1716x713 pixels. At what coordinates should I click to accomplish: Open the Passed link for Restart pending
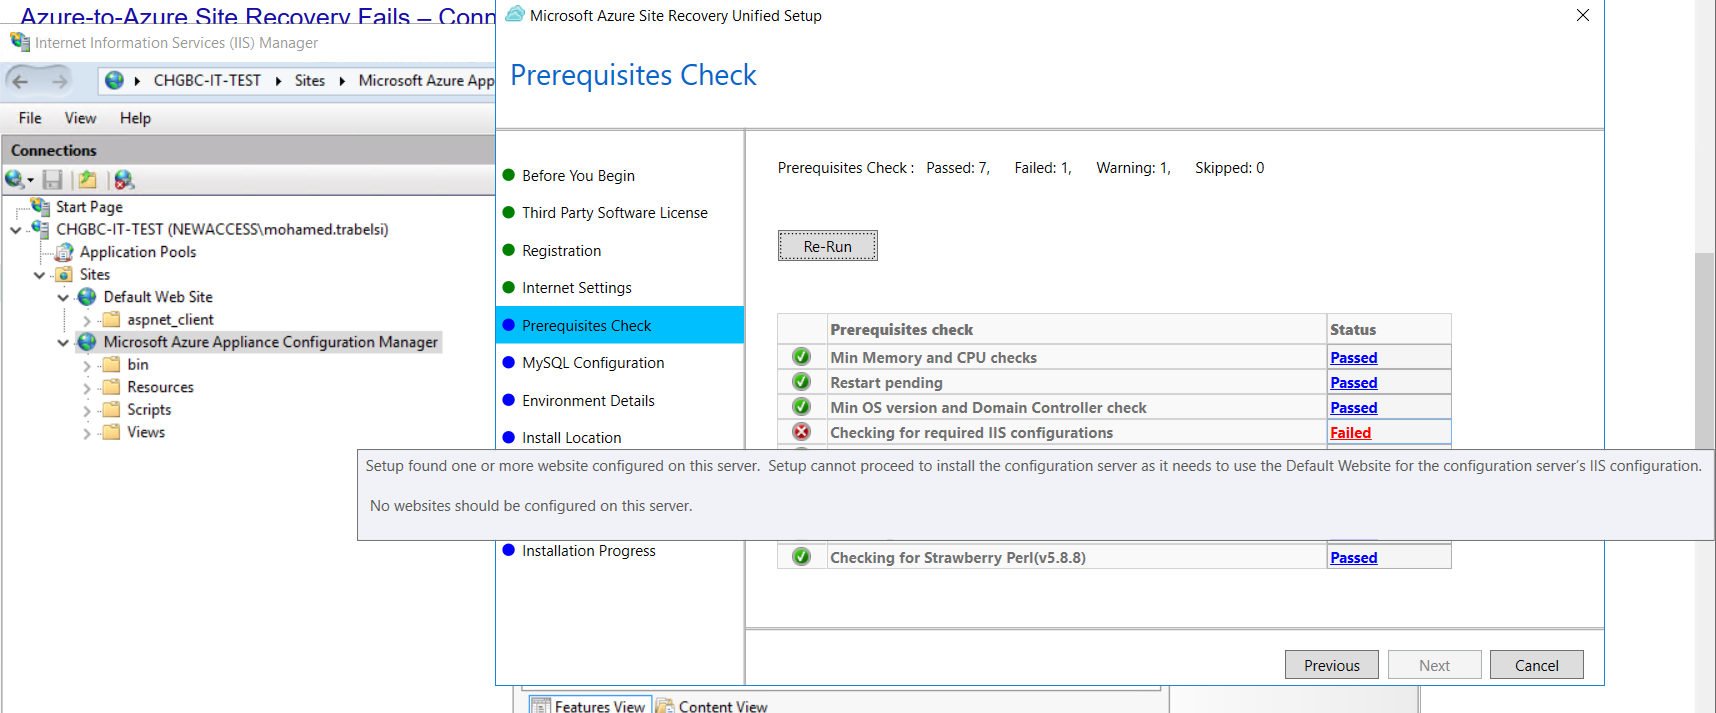(x=1354, y=382)
